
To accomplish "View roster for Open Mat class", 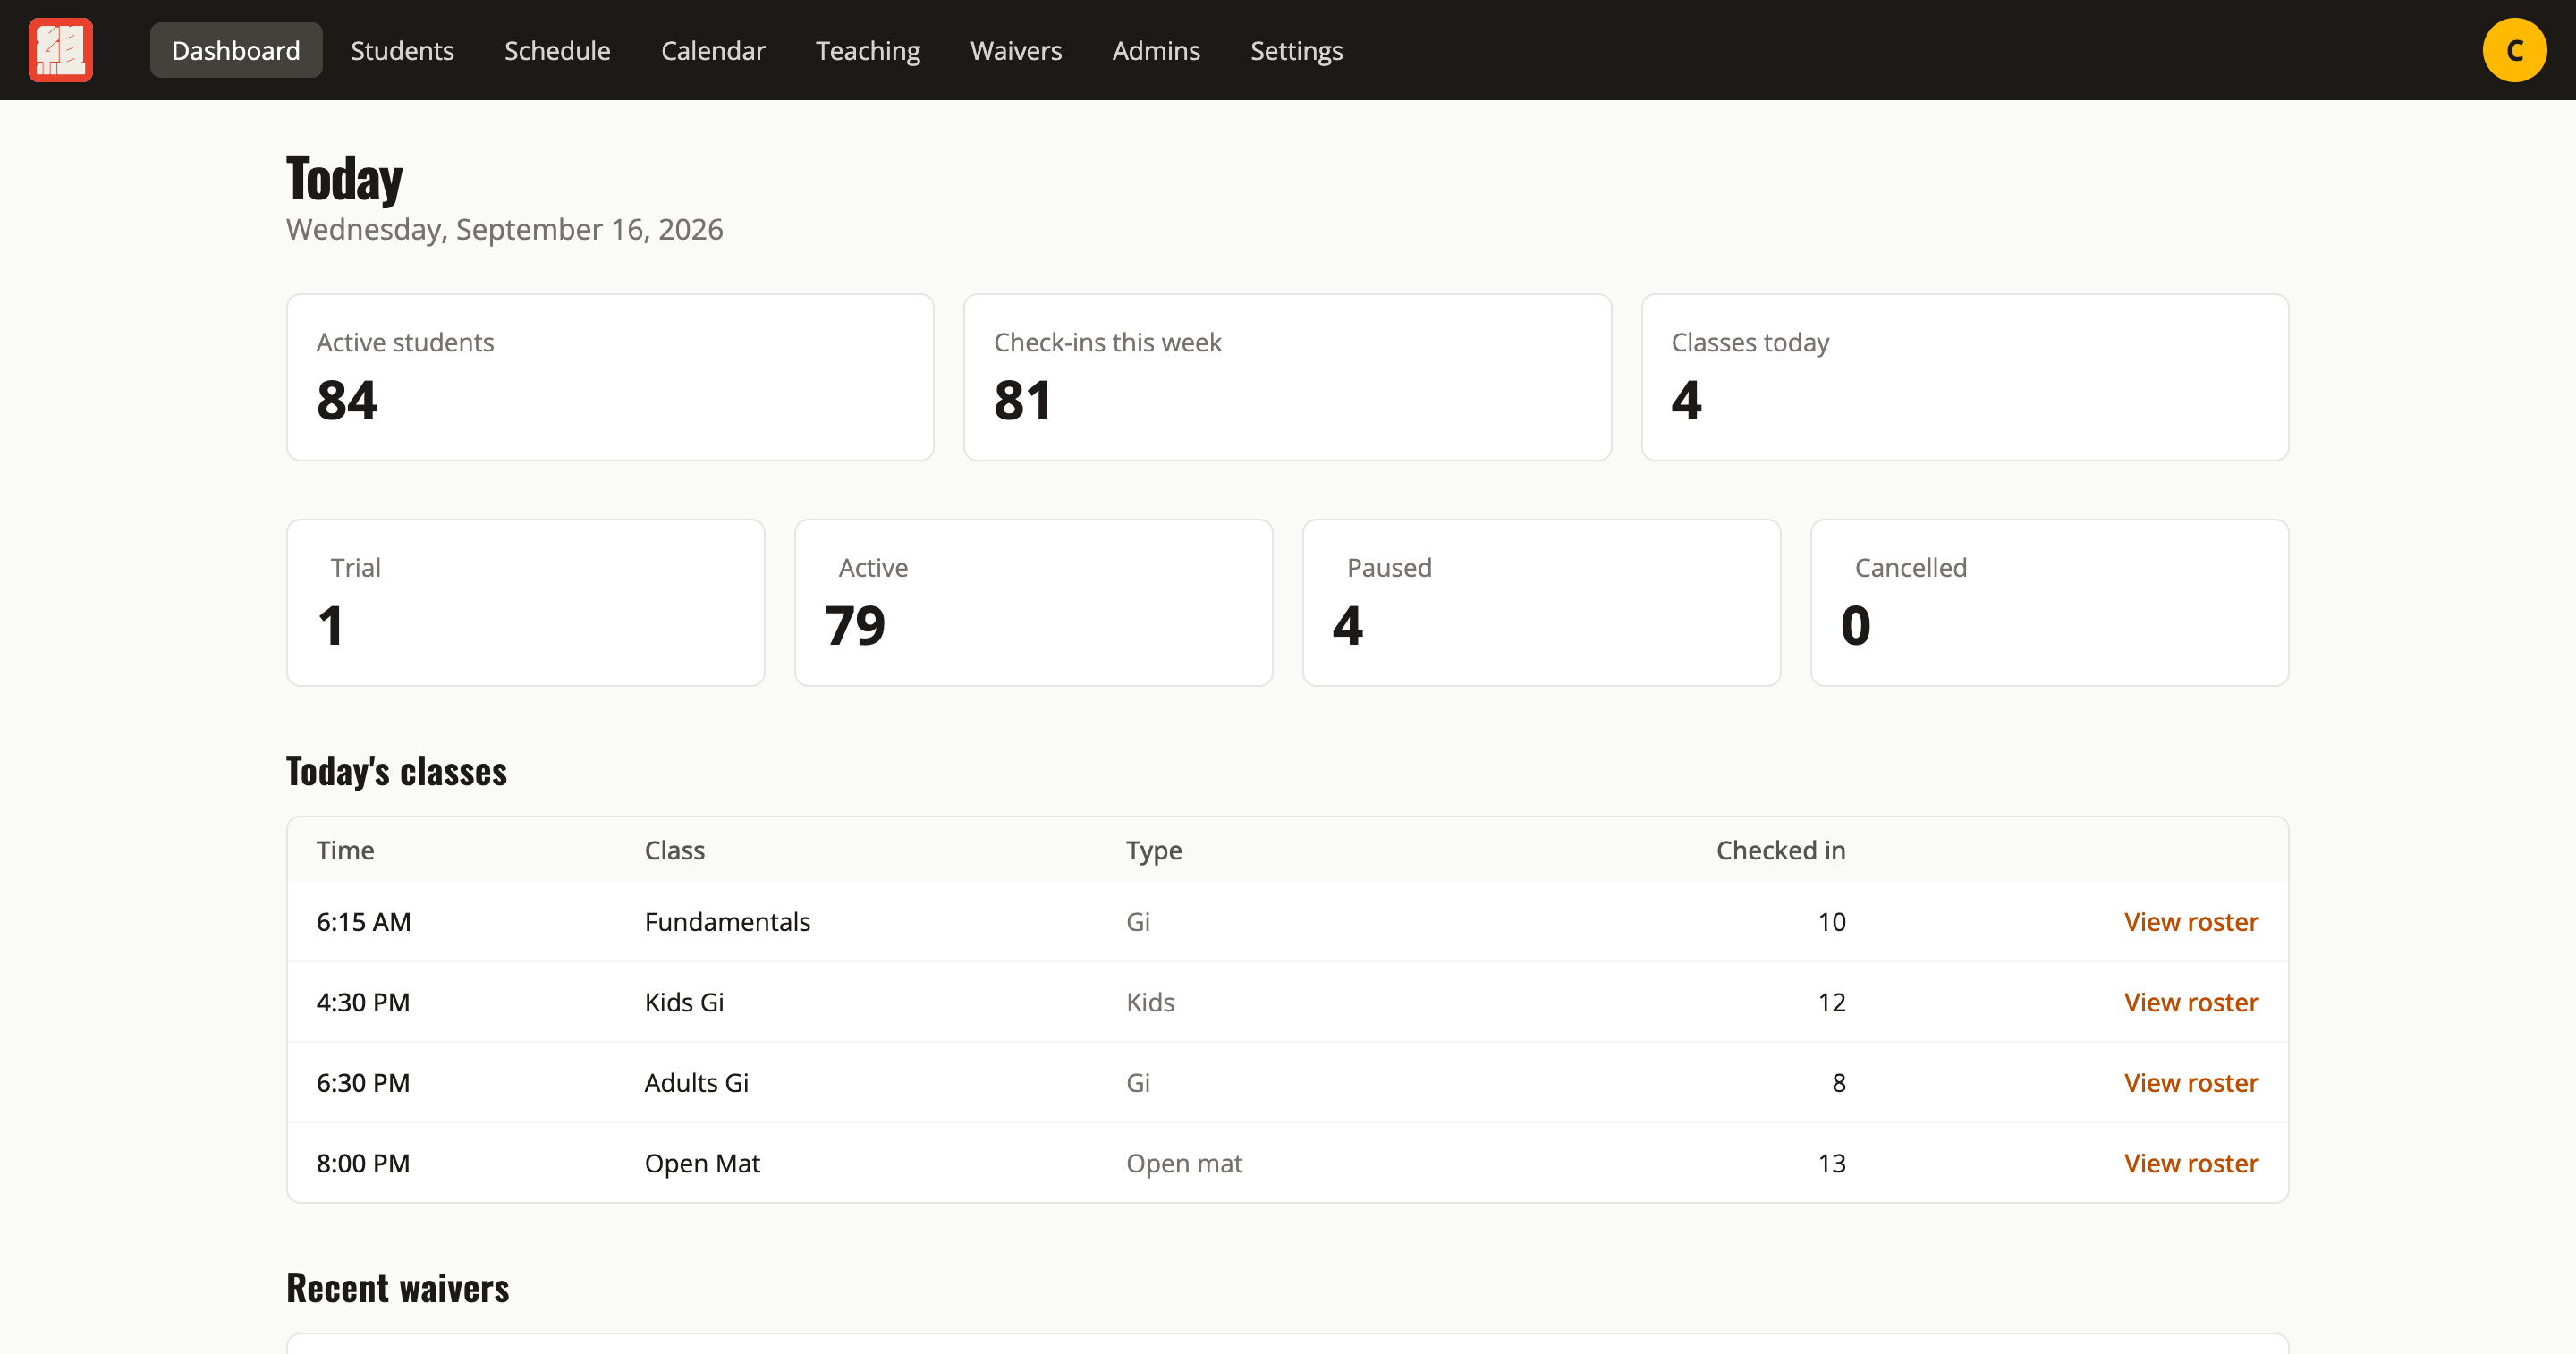I will 2191,1163.
